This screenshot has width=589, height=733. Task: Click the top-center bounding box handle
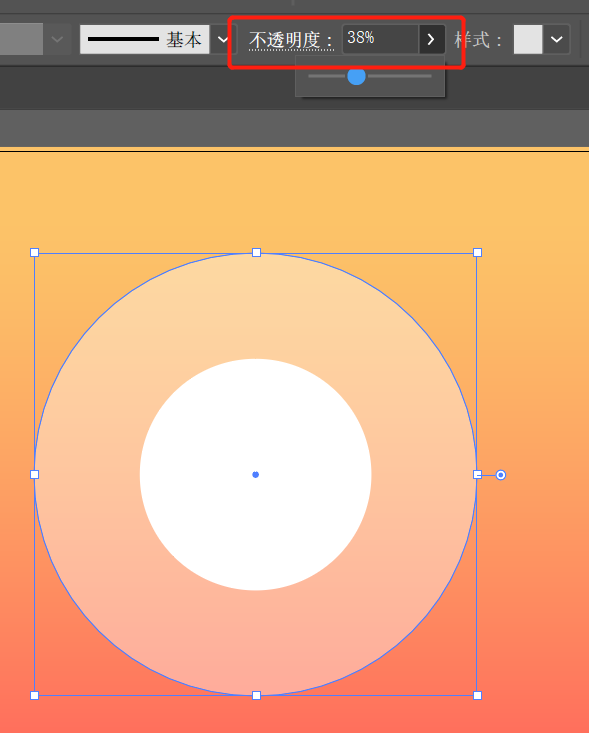[x=256, y=252]
